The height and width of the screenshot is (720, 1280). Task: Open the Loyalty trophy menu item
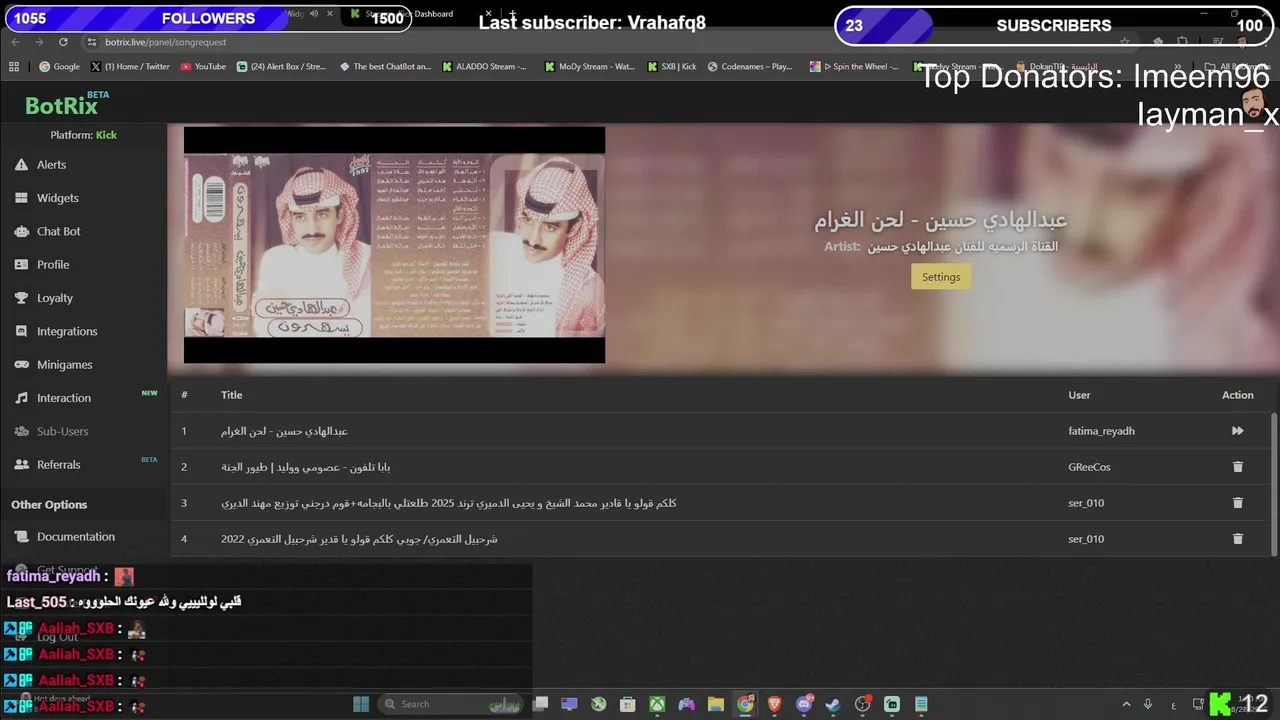(x=54, y=298)
